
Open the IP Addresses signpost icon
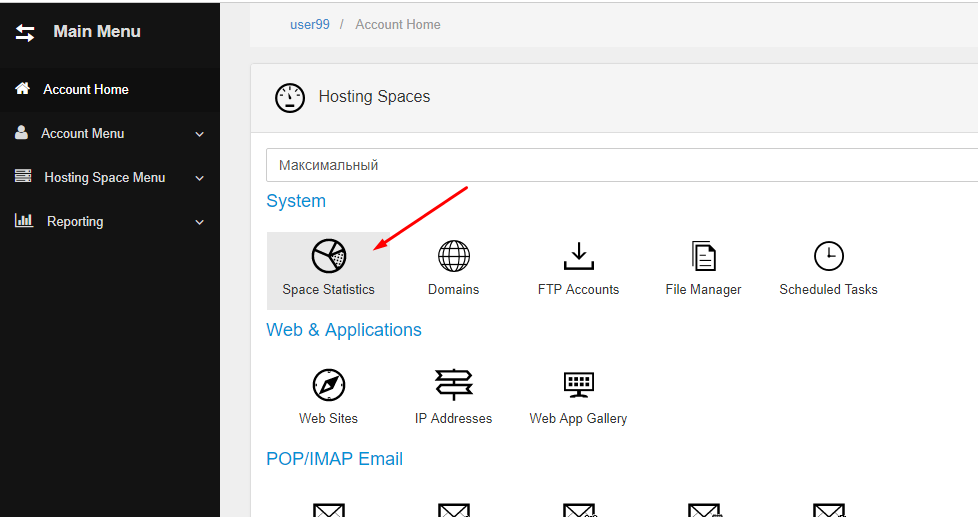(453, 384)
